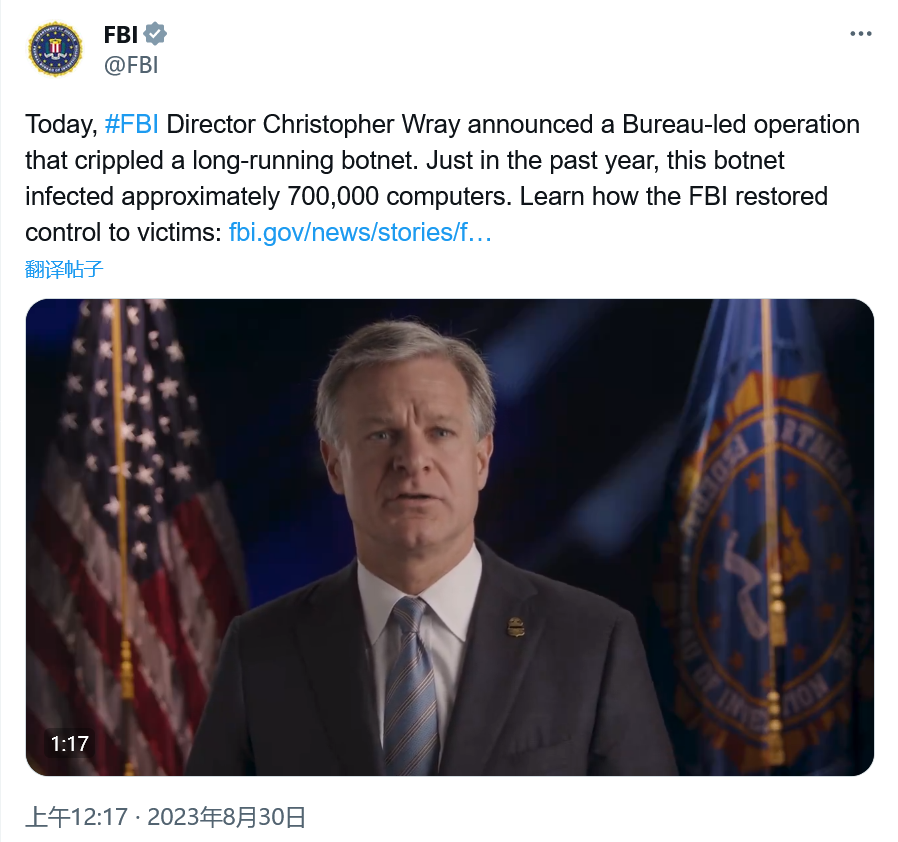The width and height of the screenshot is (898, 842).
Task: Click the gray verified badge next to FBI
Action: (155, 34)
